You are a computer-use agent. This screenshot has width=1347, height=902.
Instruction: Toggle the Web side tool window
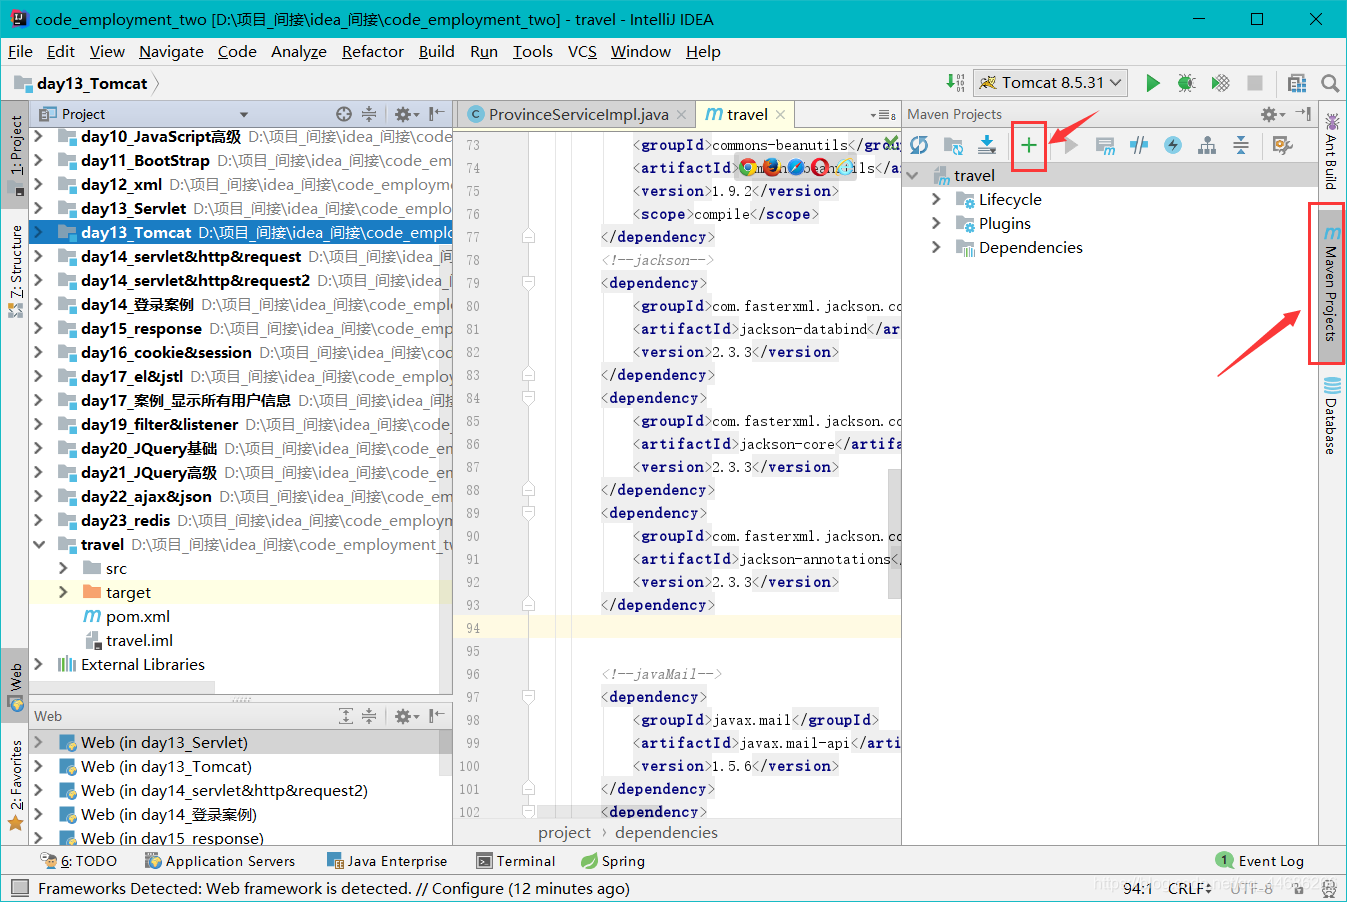click(15, 686)
